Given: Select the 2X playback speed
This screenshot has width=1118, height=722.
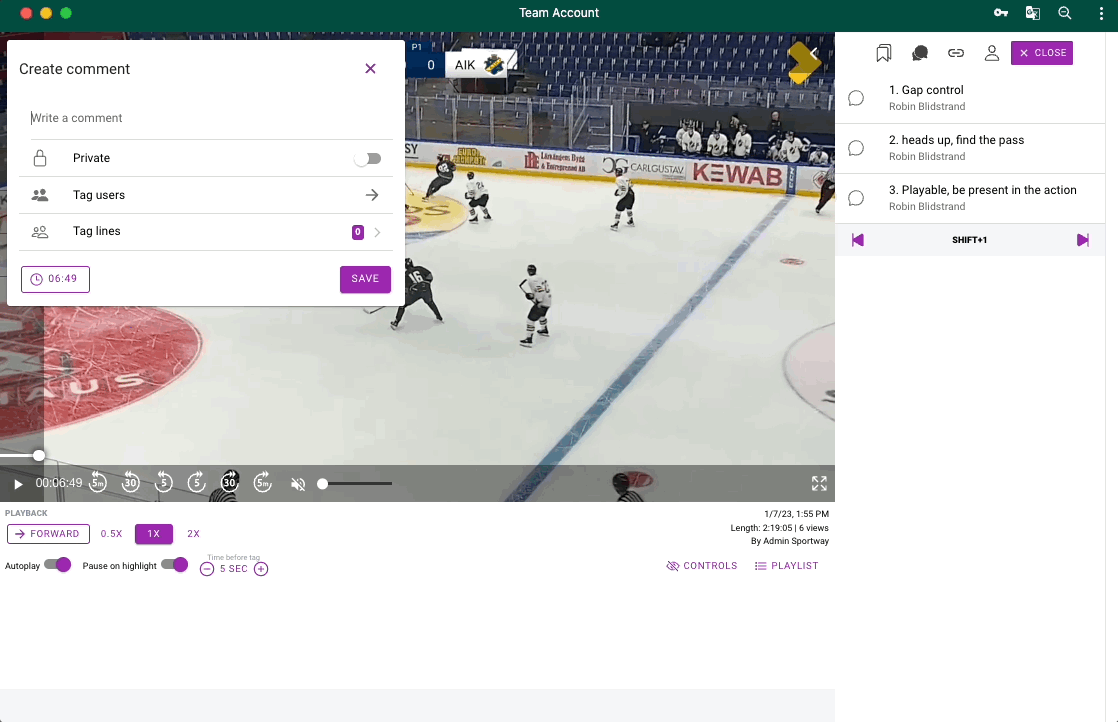Looking at the screenshot, I should click(x=193, y=534).
